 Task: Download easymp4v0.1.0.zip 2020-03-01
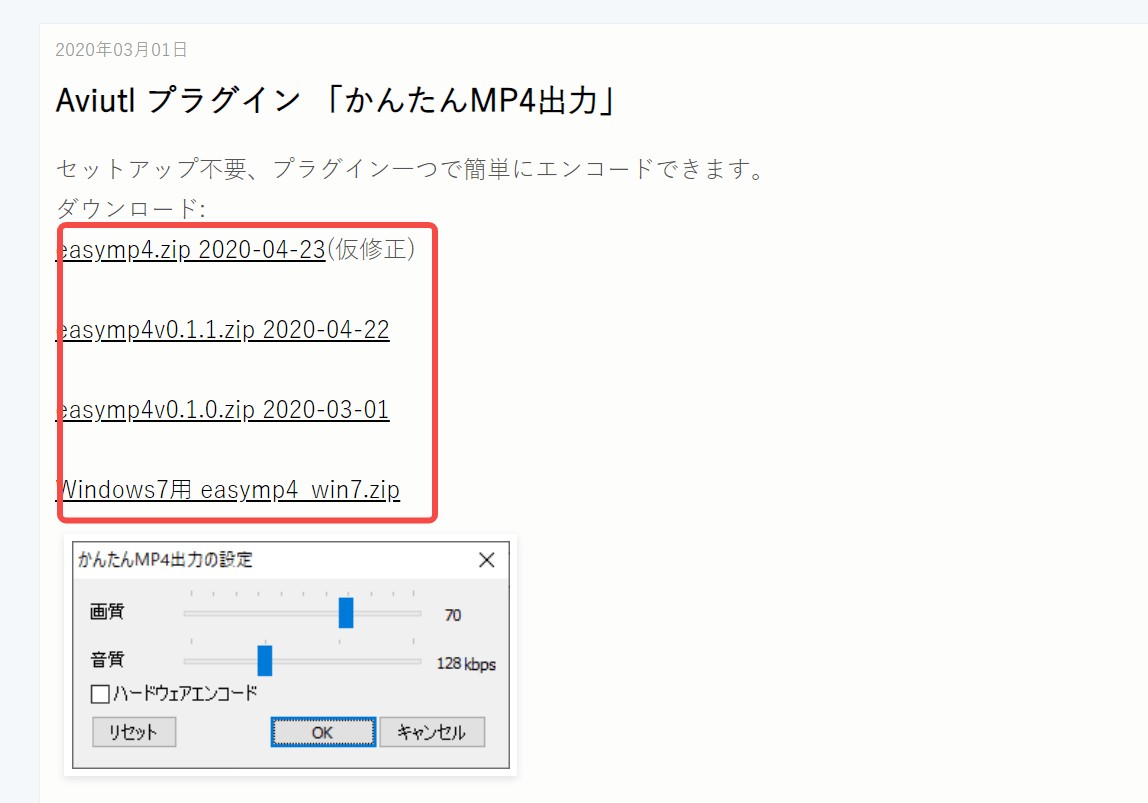click(223, 410)
